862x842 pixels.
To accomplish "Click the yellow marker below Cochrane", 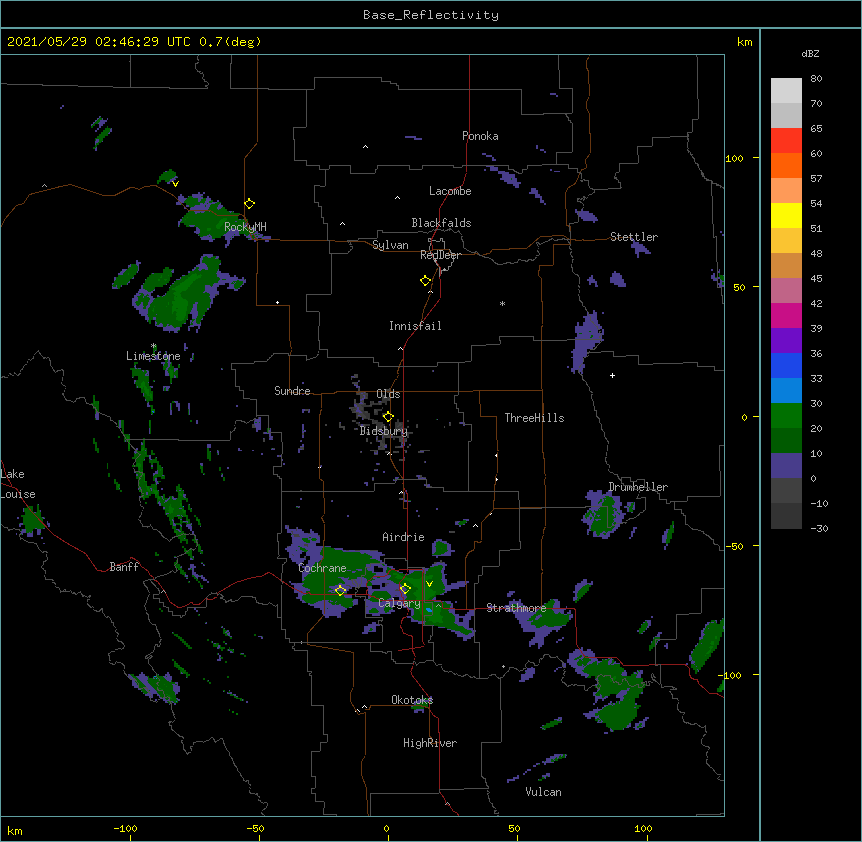I will tap(340, 591).
